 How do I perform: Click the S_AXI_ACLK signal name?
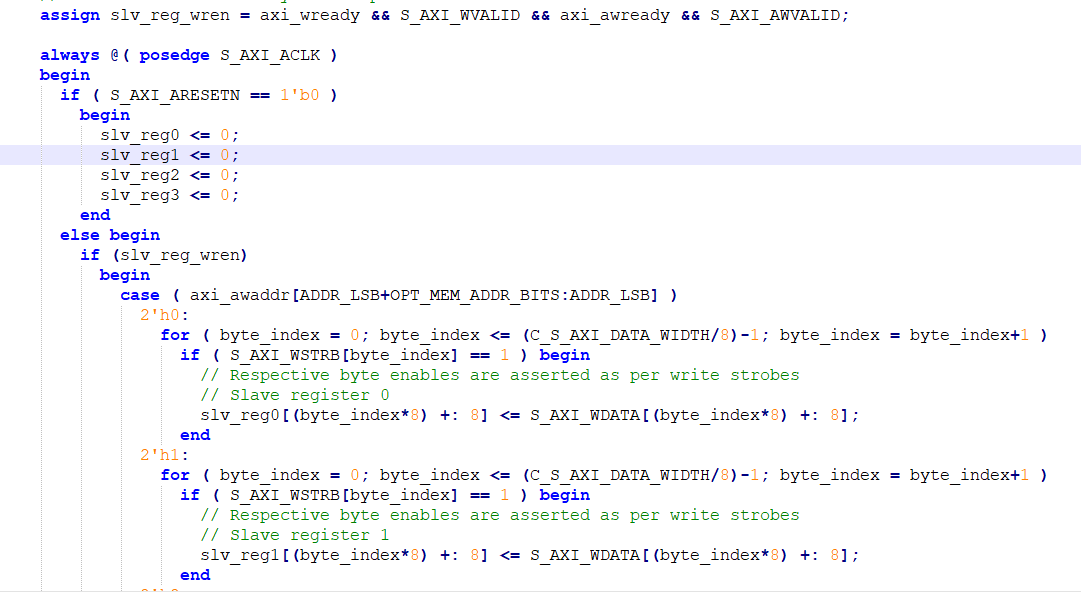tap(269, 54)
